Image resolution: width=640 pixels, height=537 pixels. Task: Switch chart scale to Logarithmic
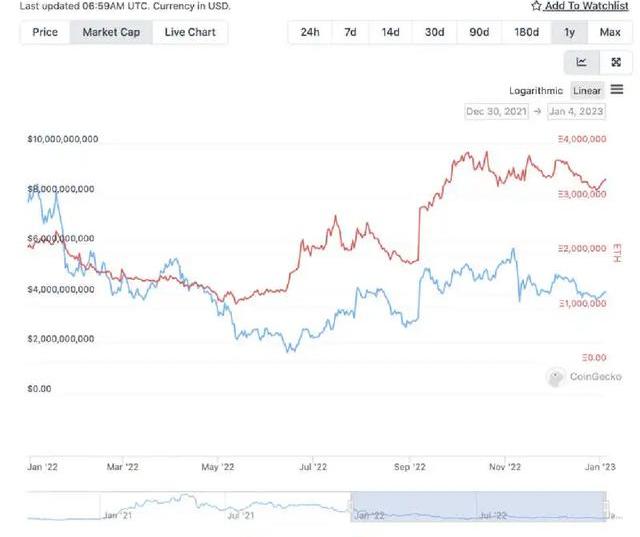(536, 91)
